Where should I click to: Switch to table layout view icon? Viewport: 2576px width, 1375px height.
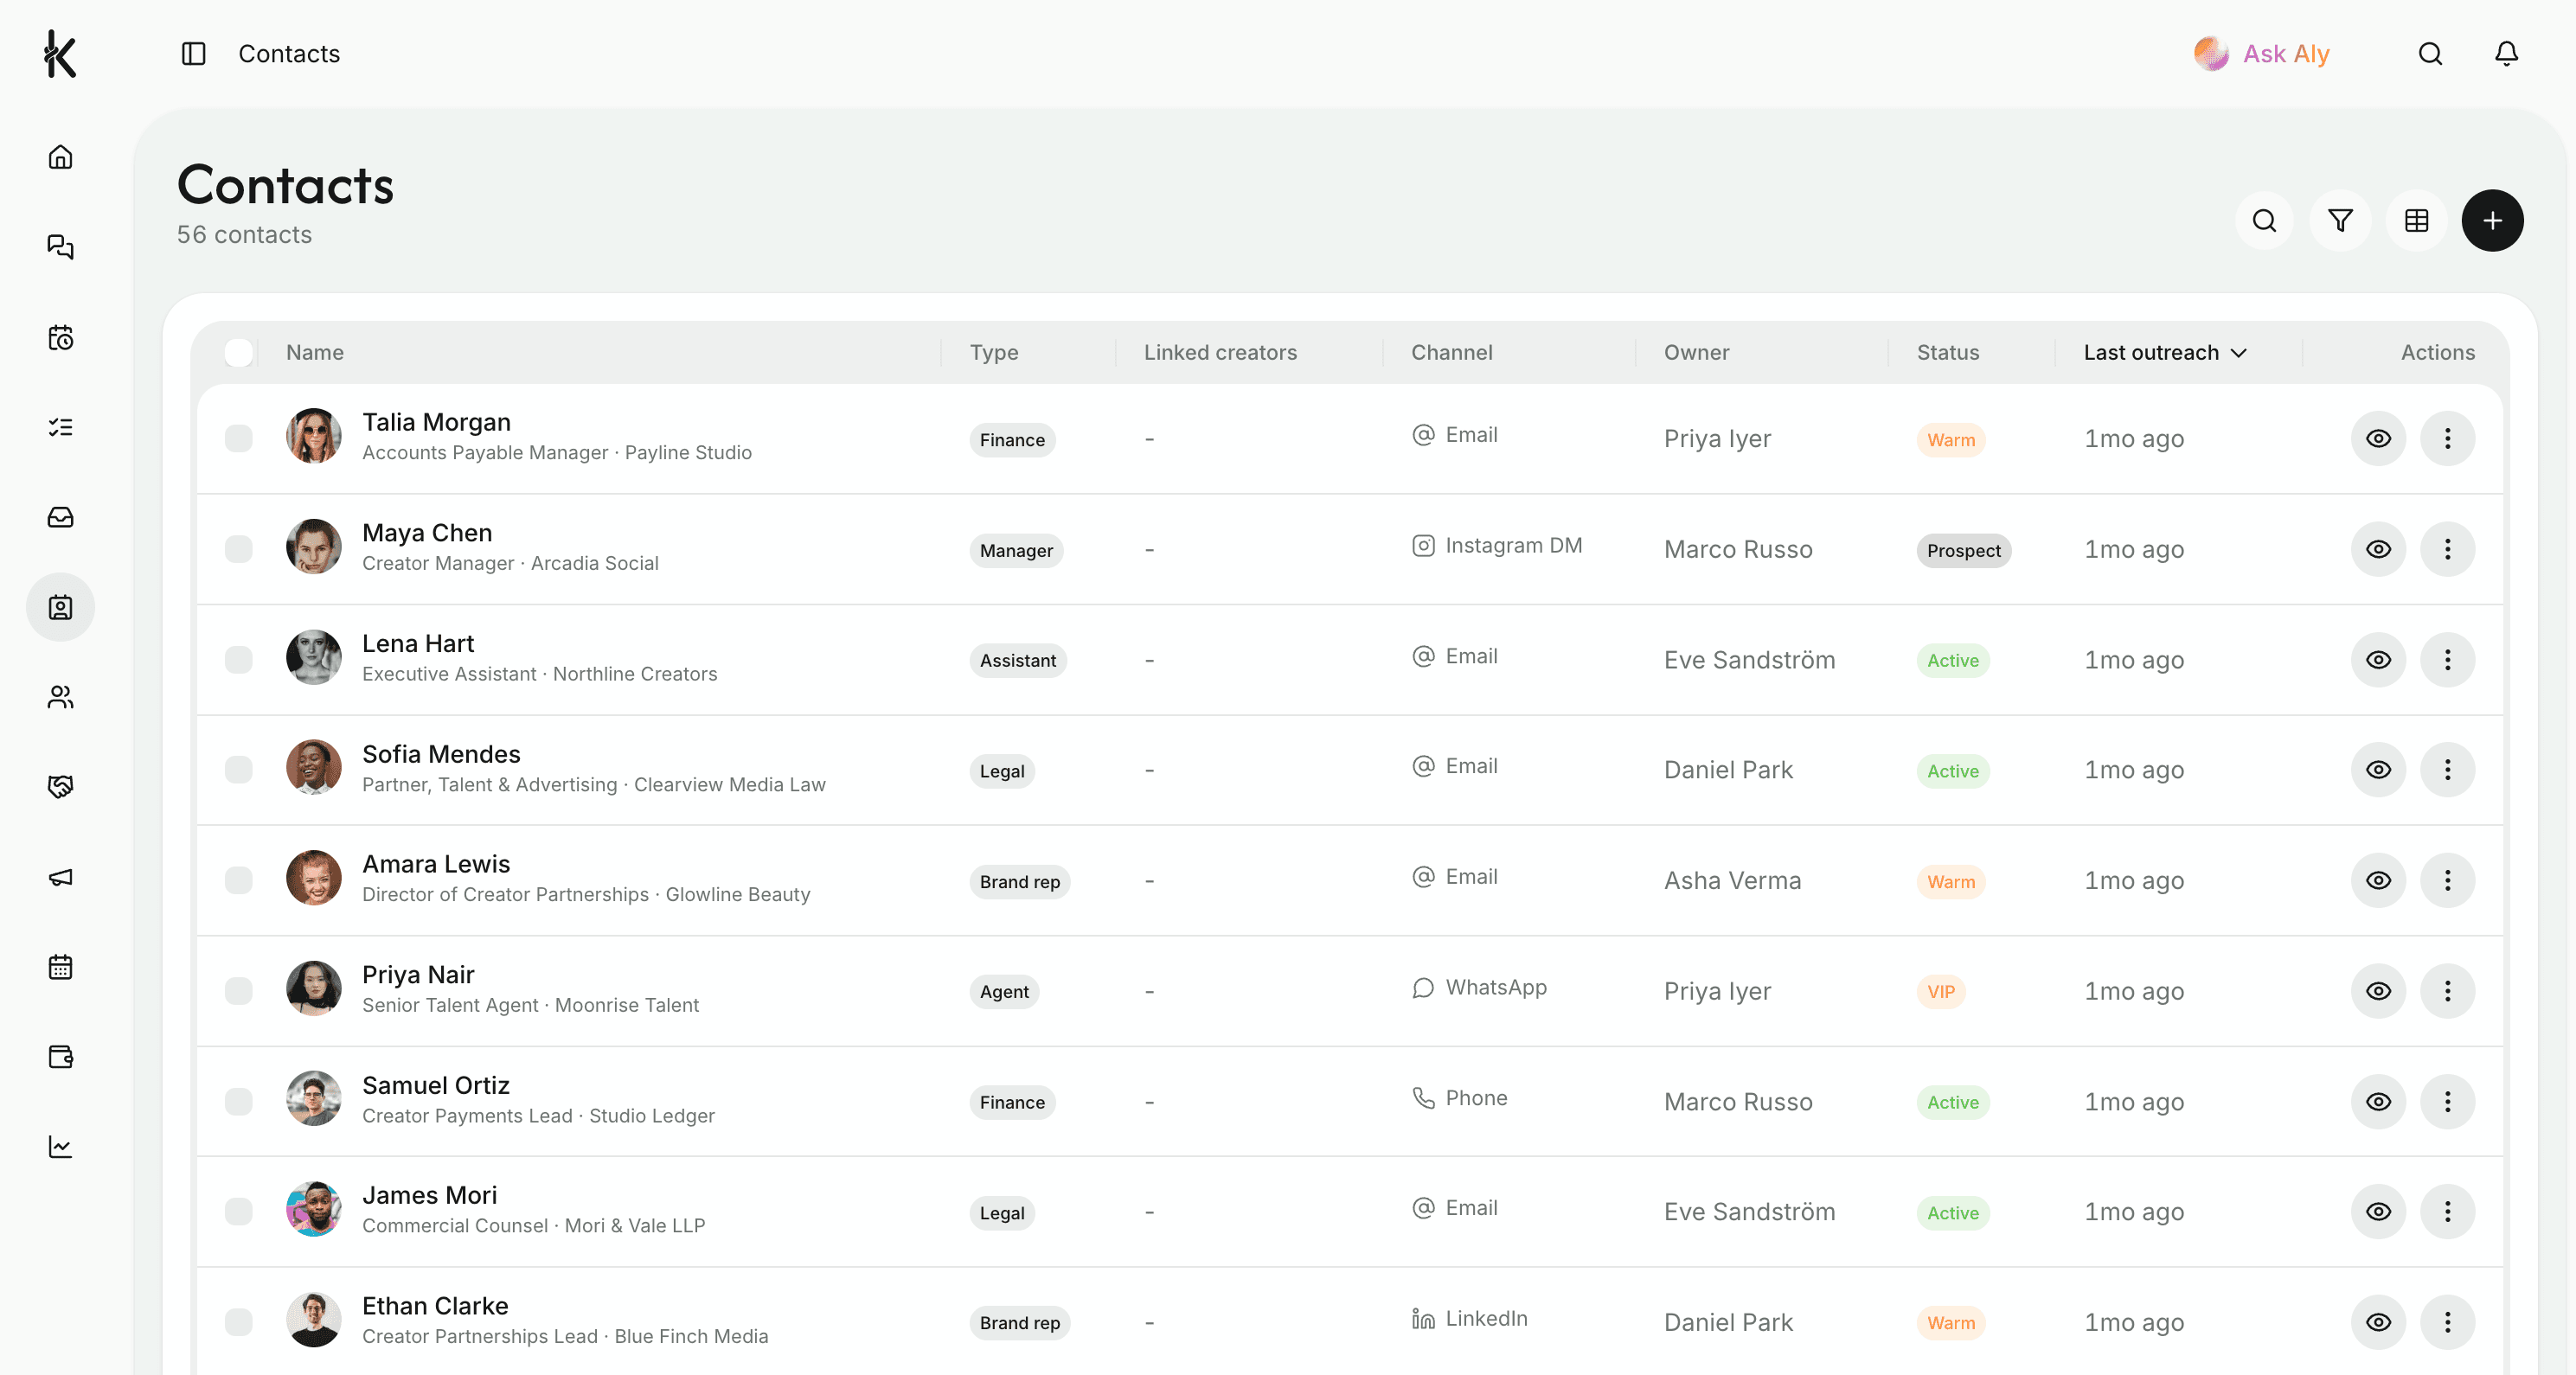(2417, 220)
